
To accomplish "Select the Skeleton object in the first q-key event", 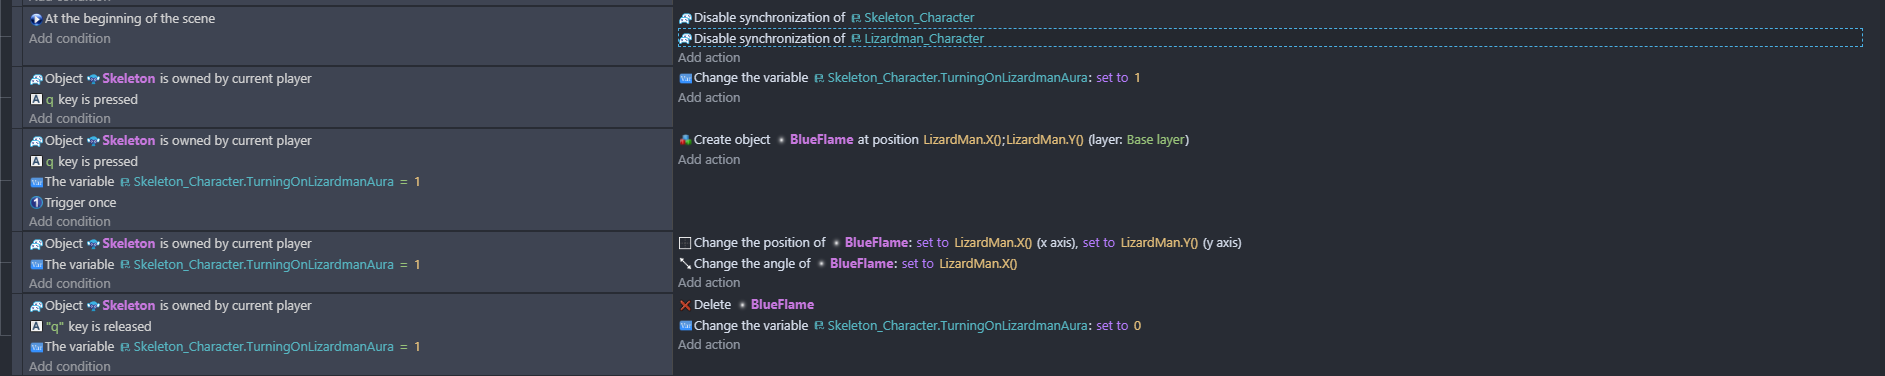I will coord(128,79).
